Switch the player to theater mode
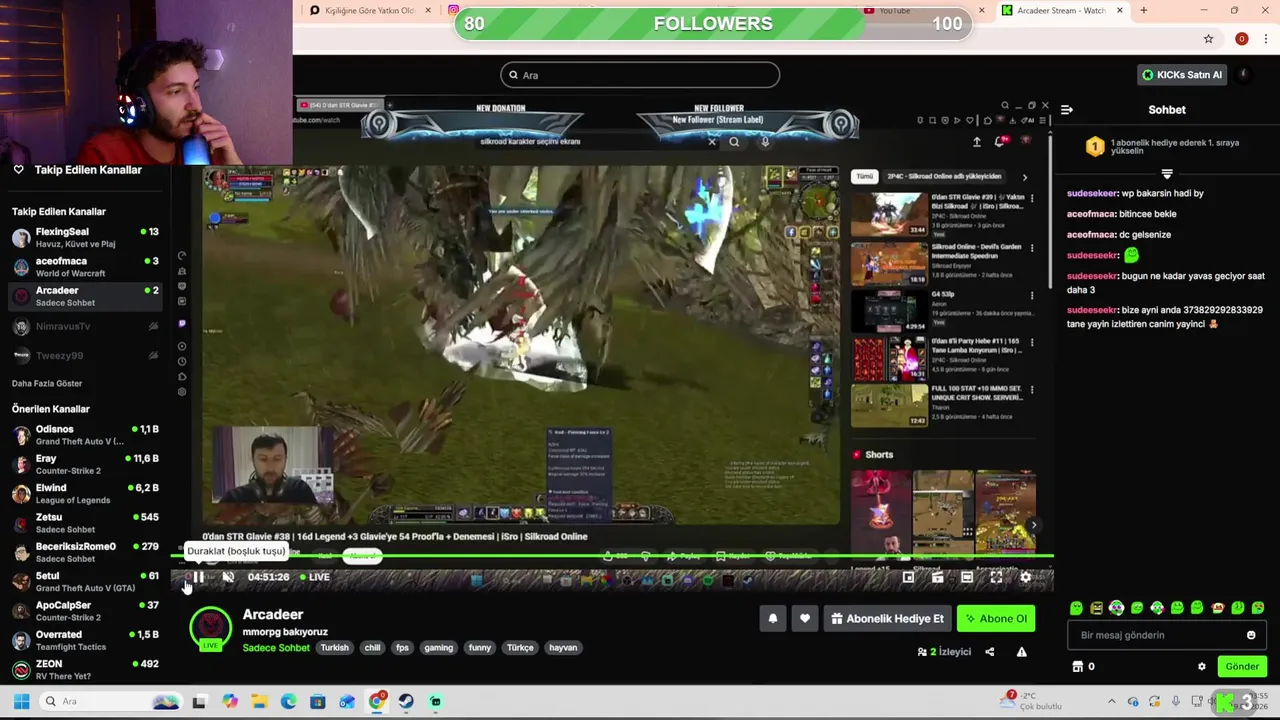This screenshot has height=720, width=1280. tap(967, 577)
